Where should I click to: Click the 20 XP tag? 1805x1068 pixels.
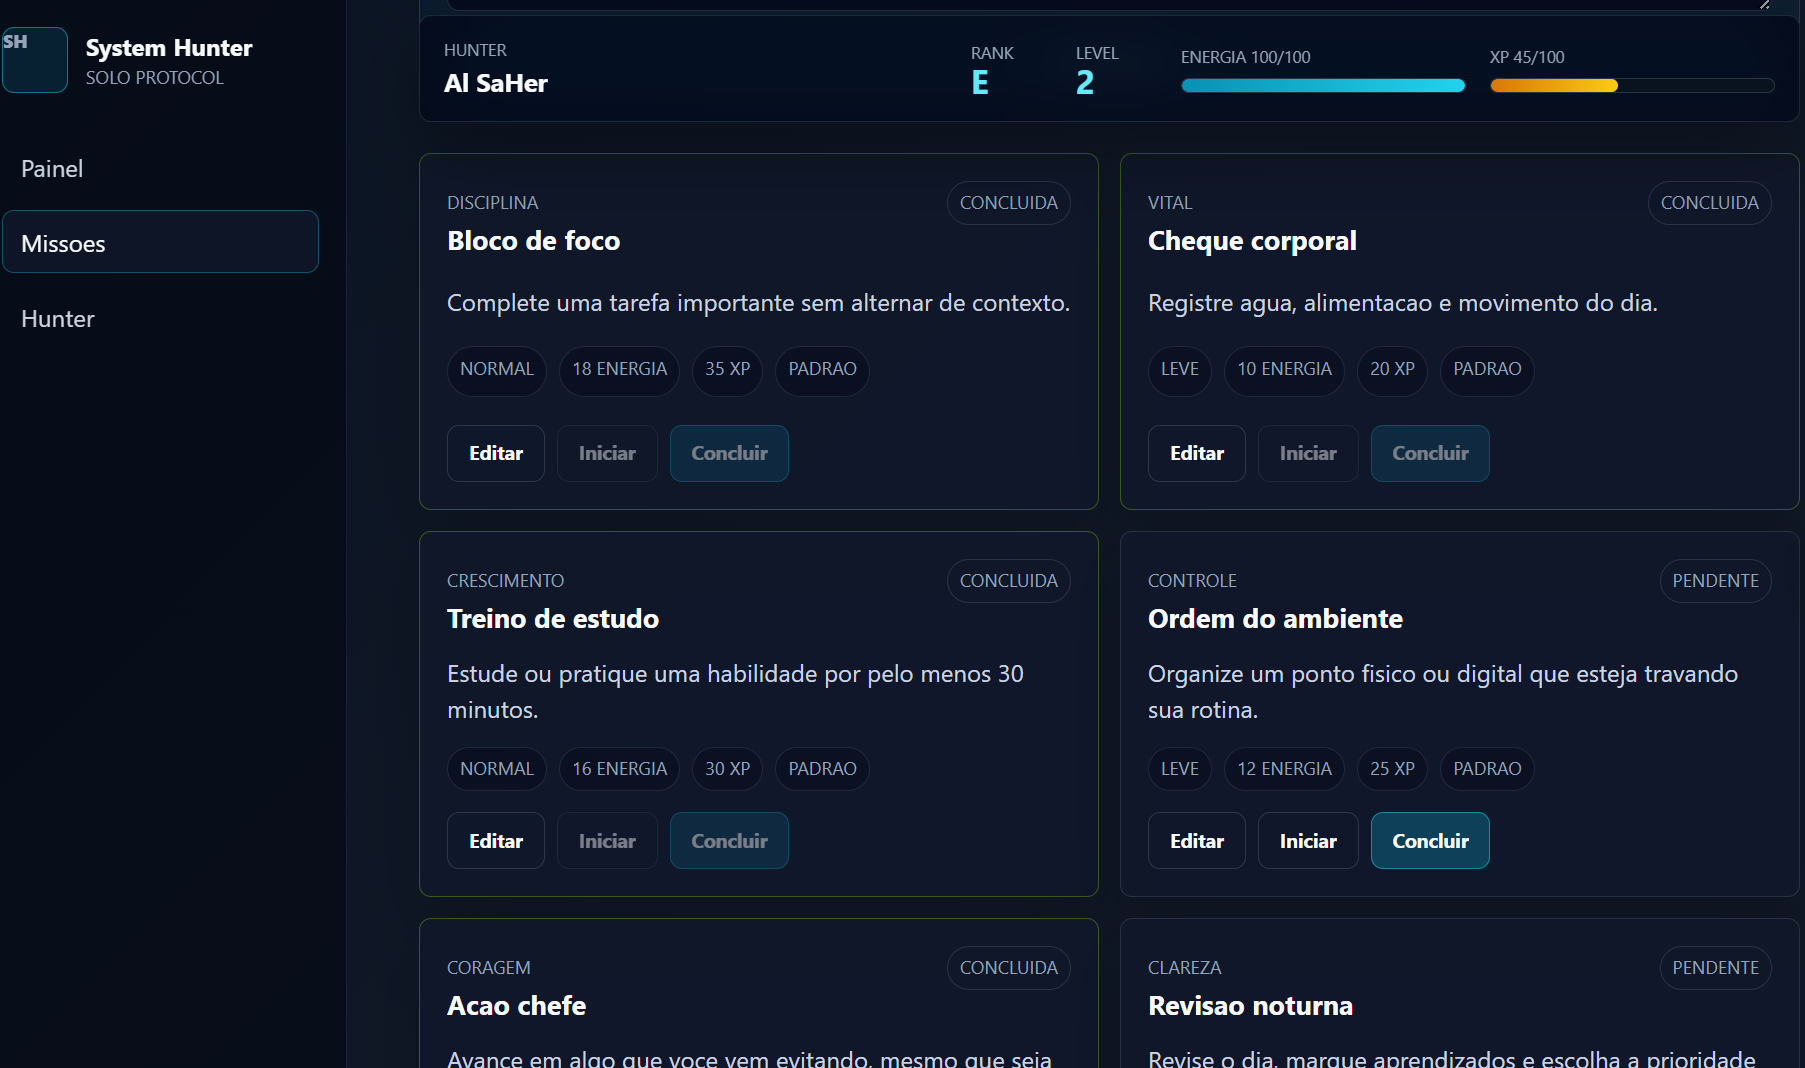[x=1392, y=369]
